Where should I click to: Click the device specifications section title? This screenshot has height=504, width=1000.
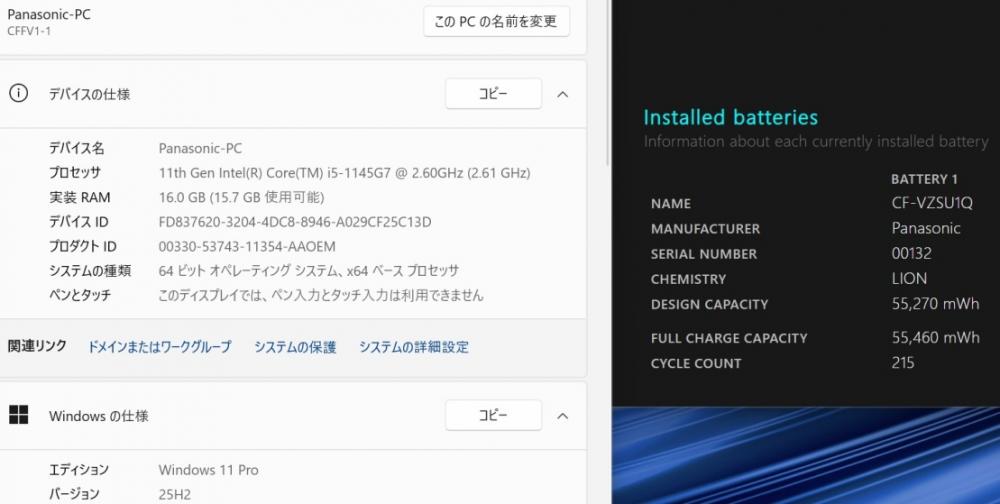click(x=89, y=94)
